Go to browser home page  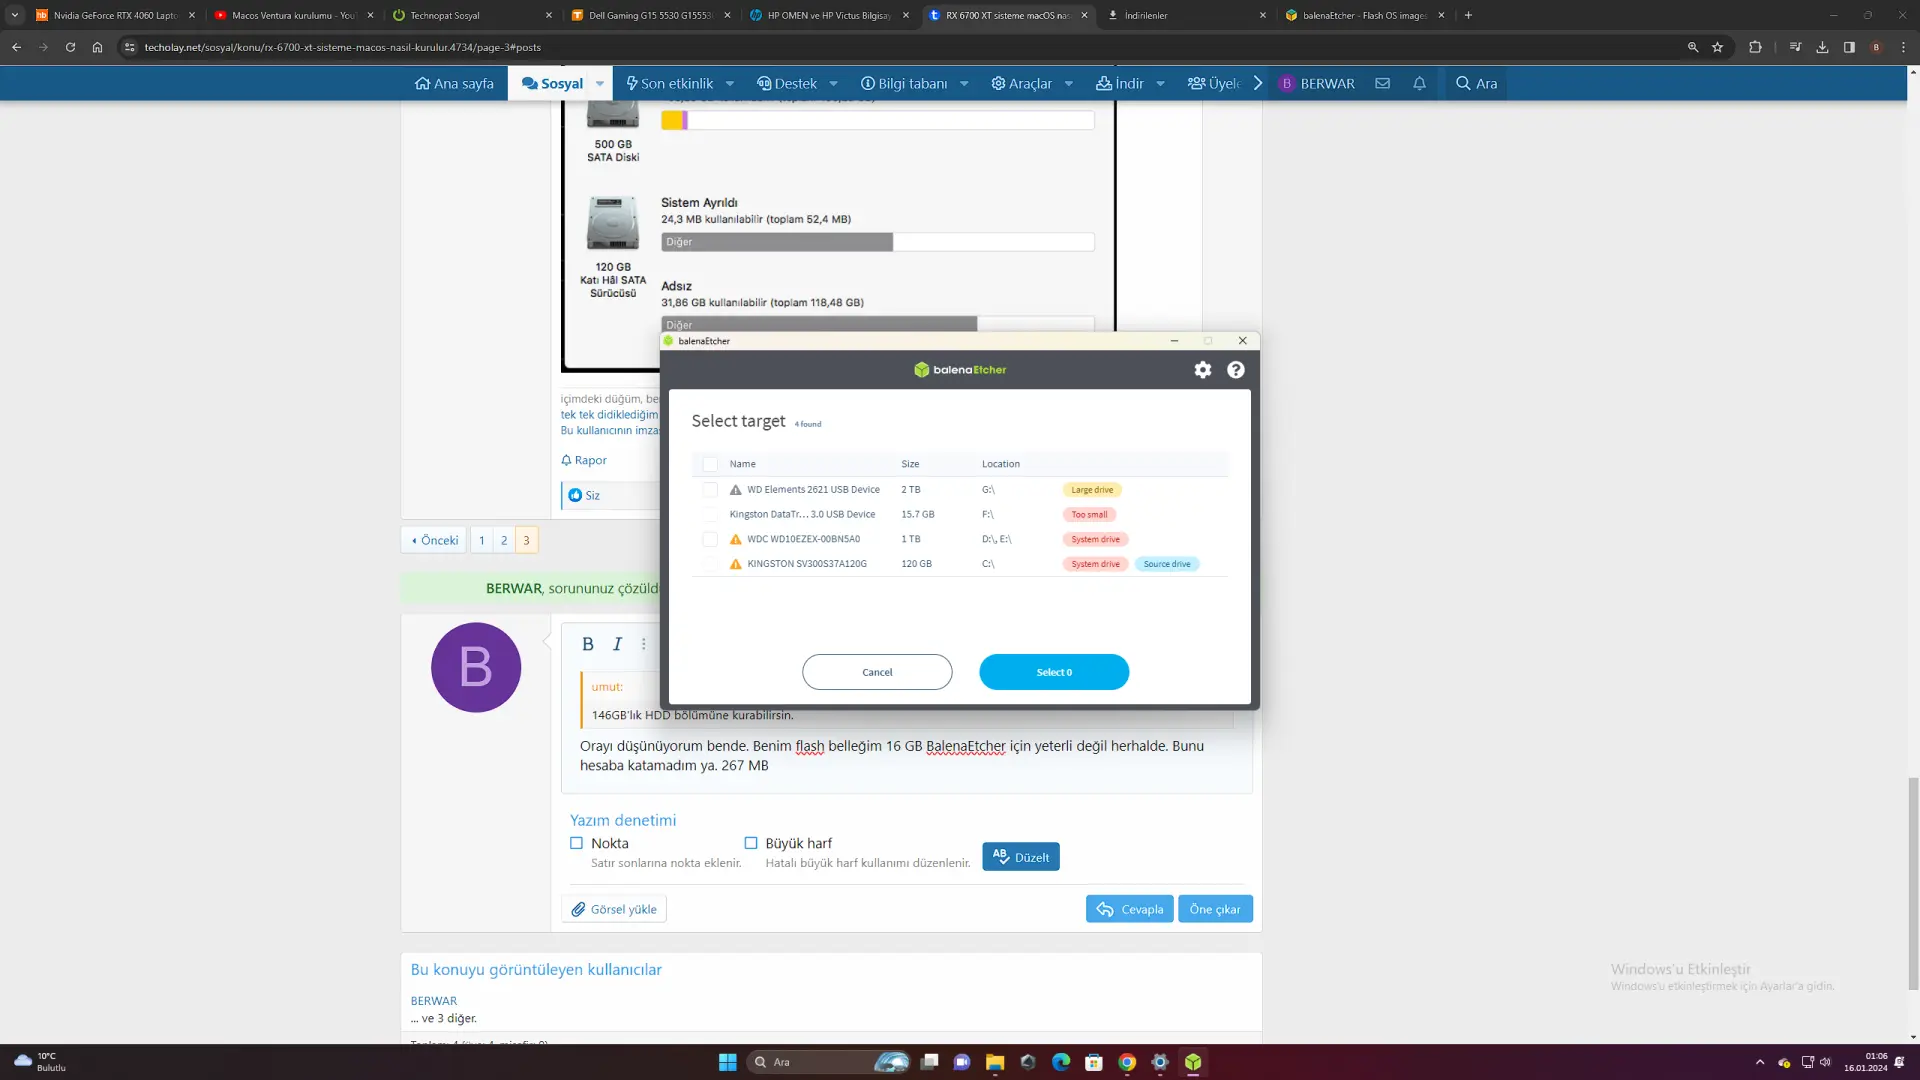97,47
